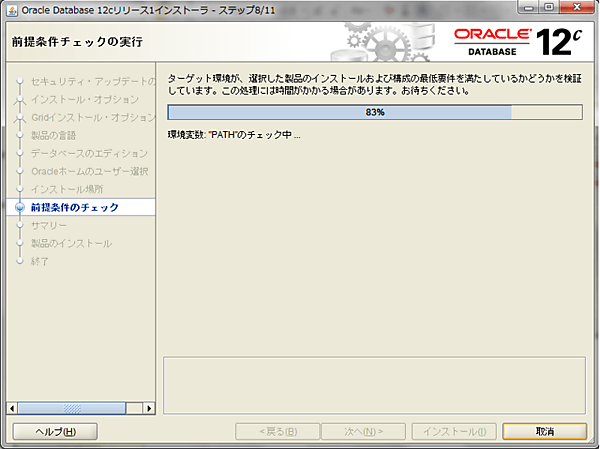The height and width of the screenshot is (449, 600).
Task: Select the データベースのエディション step
Action: click(89, 153)
